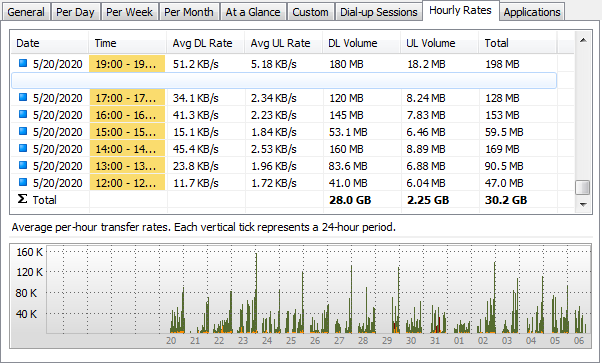Click the 17:00 - 17... time cell
The height and width of the screenshot is (364, 602).
click(x=127, y=98)
